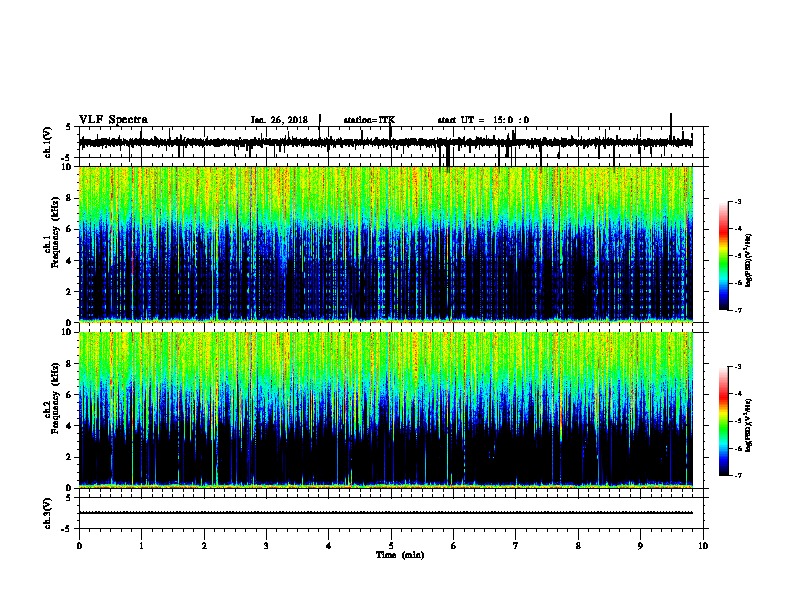Click the ch.2 "Frequency (kHz)" axis title
Screen dimensions: 792x612
(55, 398)
